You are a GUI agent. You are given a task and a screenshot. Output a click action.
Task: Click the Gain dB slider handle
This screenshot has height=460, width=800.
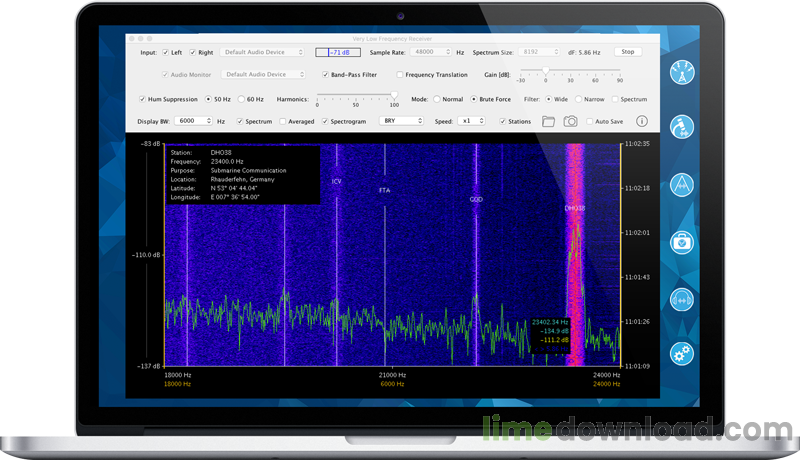coord(545,71)
